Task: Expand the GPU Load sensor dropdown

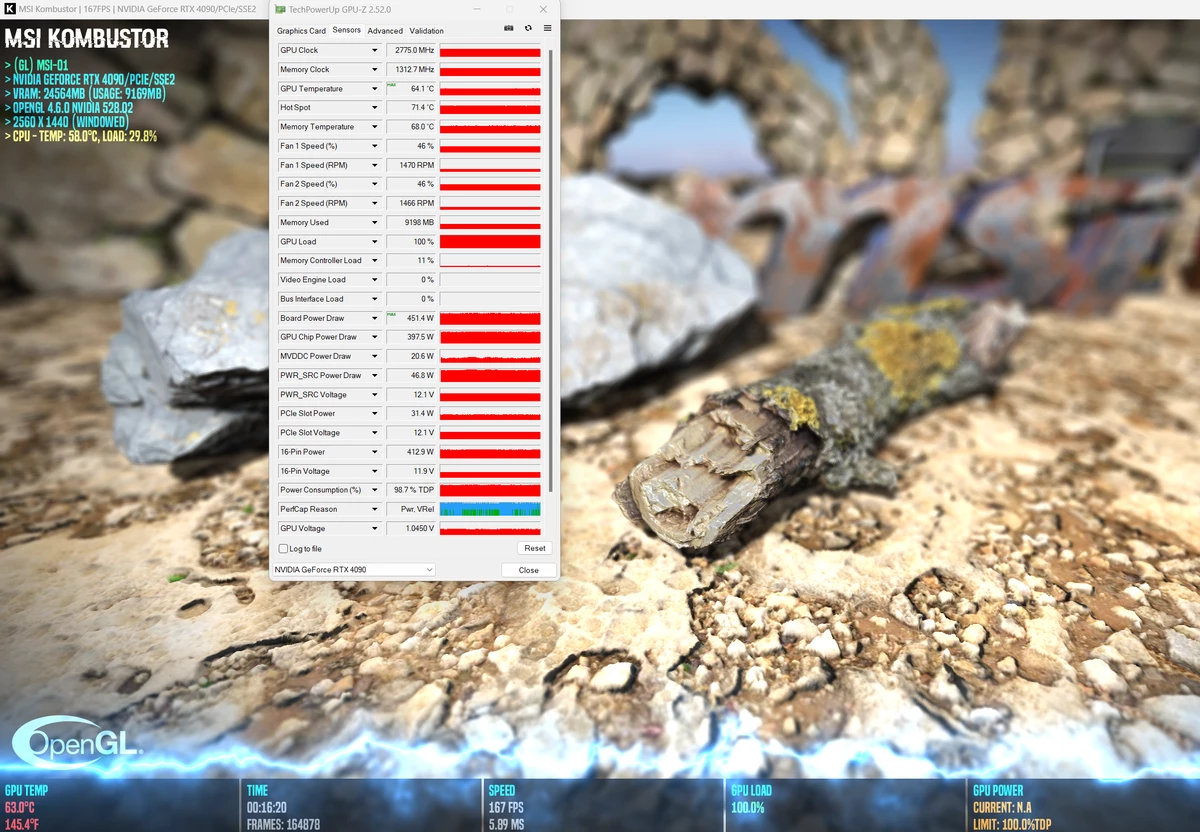Action: coord(375,242)
